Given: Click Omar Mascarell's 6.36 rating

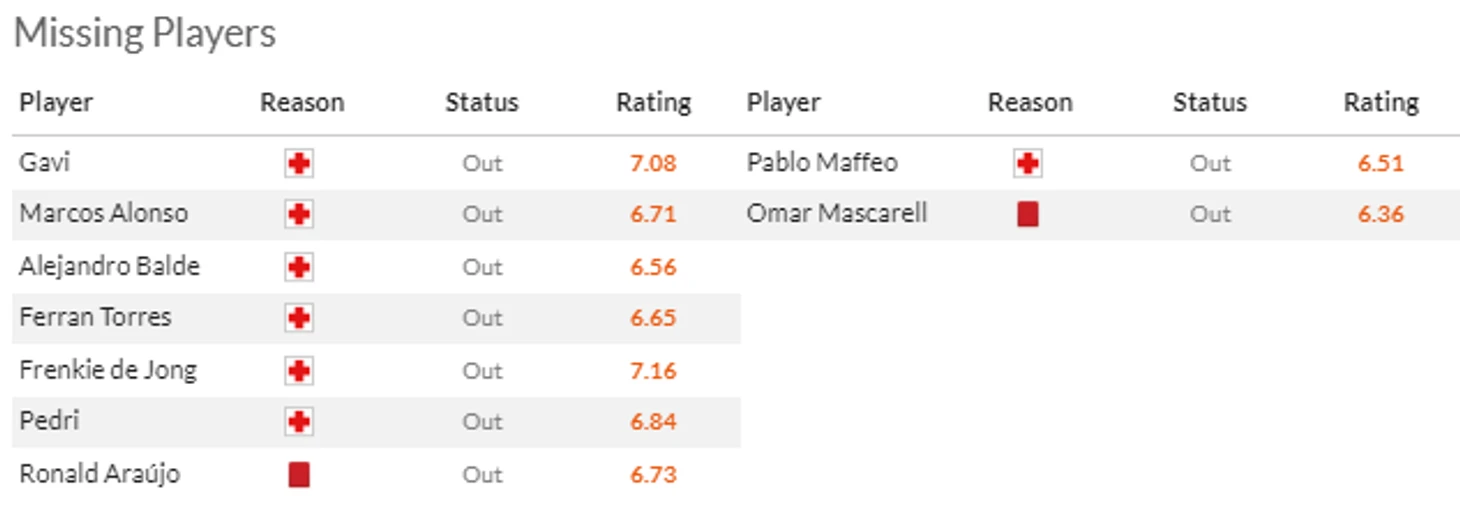Looking at the screenshot, I should (1381, 214).
